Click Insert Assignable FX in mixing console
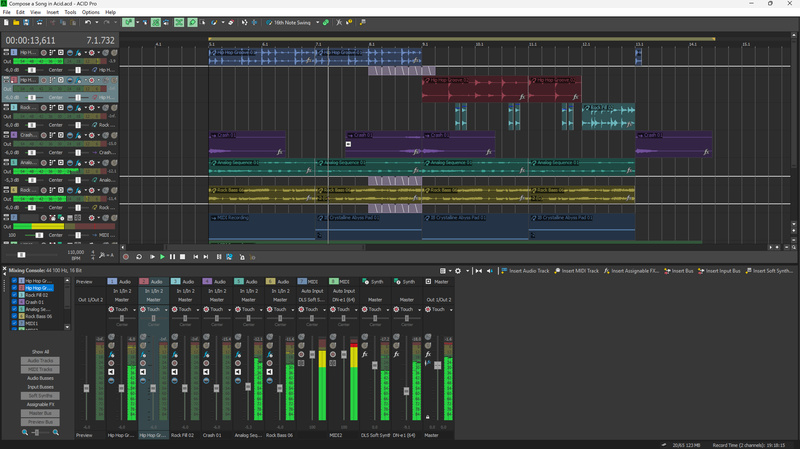This screenshot has height=449, width=800. pos(631,271)
